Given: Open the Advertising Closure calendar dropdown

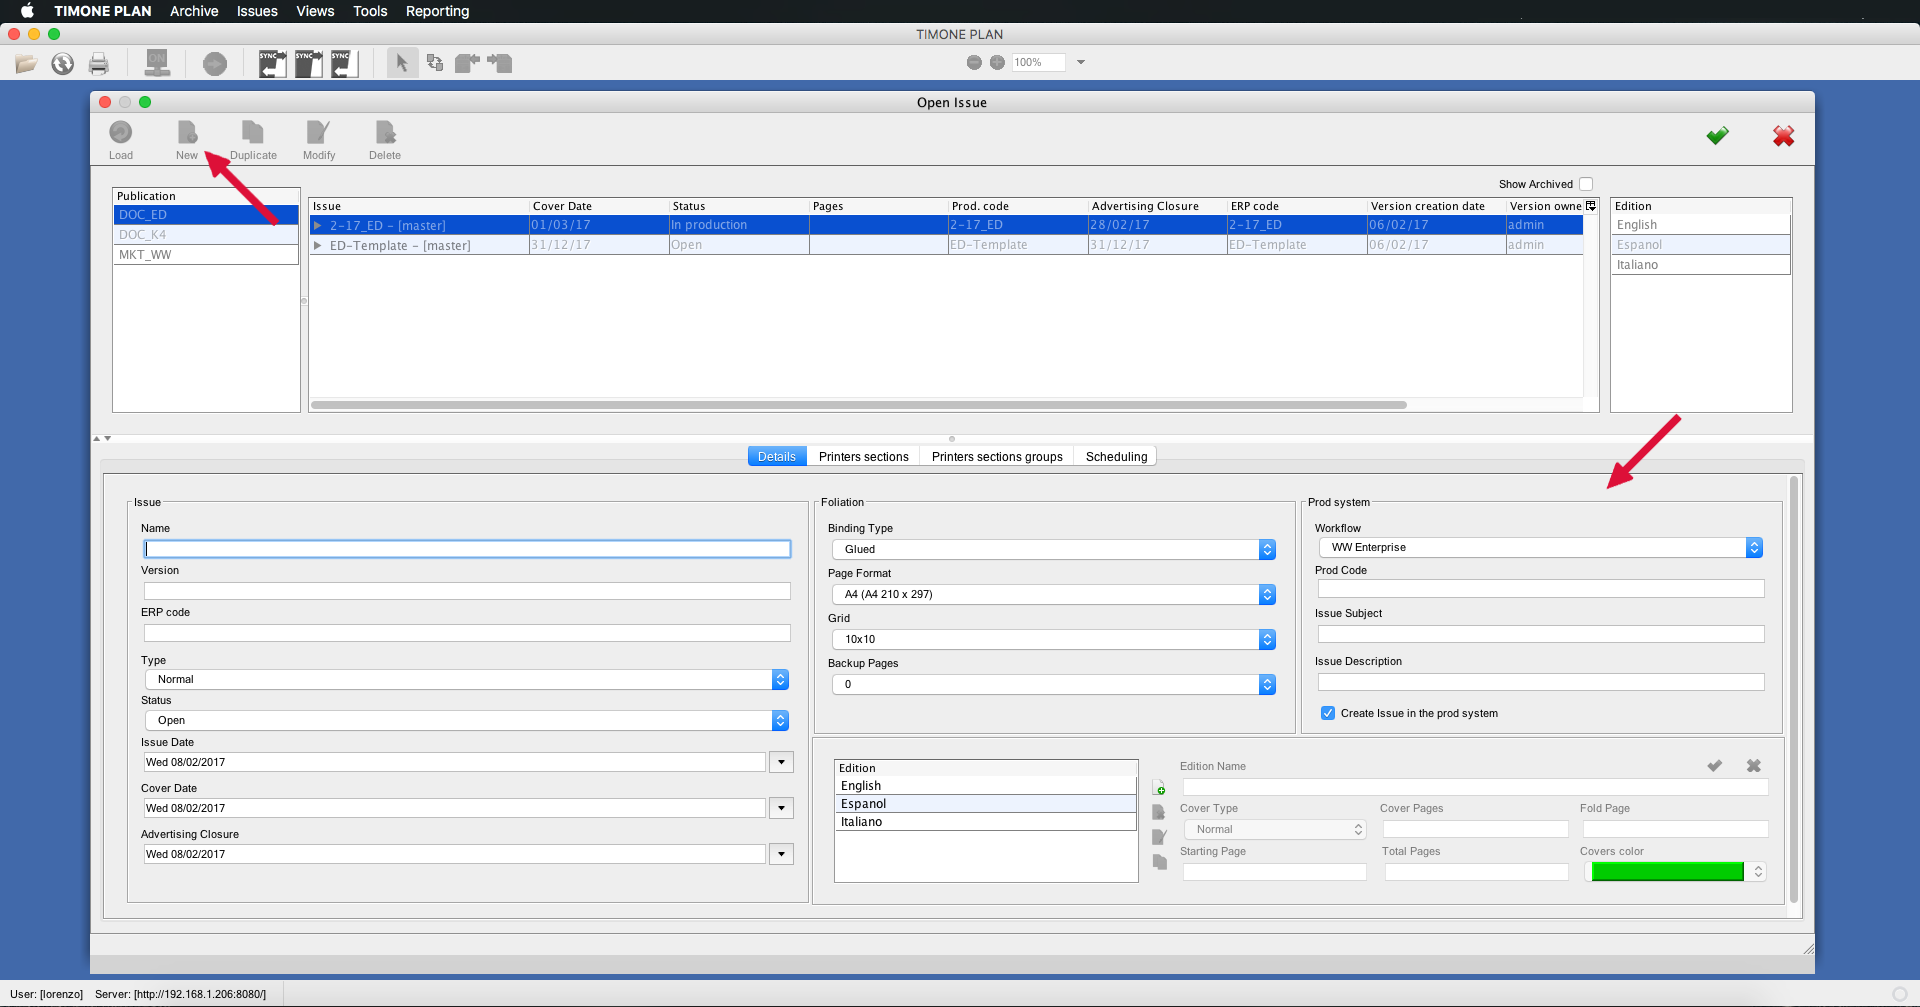Looking at the screenshot, I should tap(781, 854).
